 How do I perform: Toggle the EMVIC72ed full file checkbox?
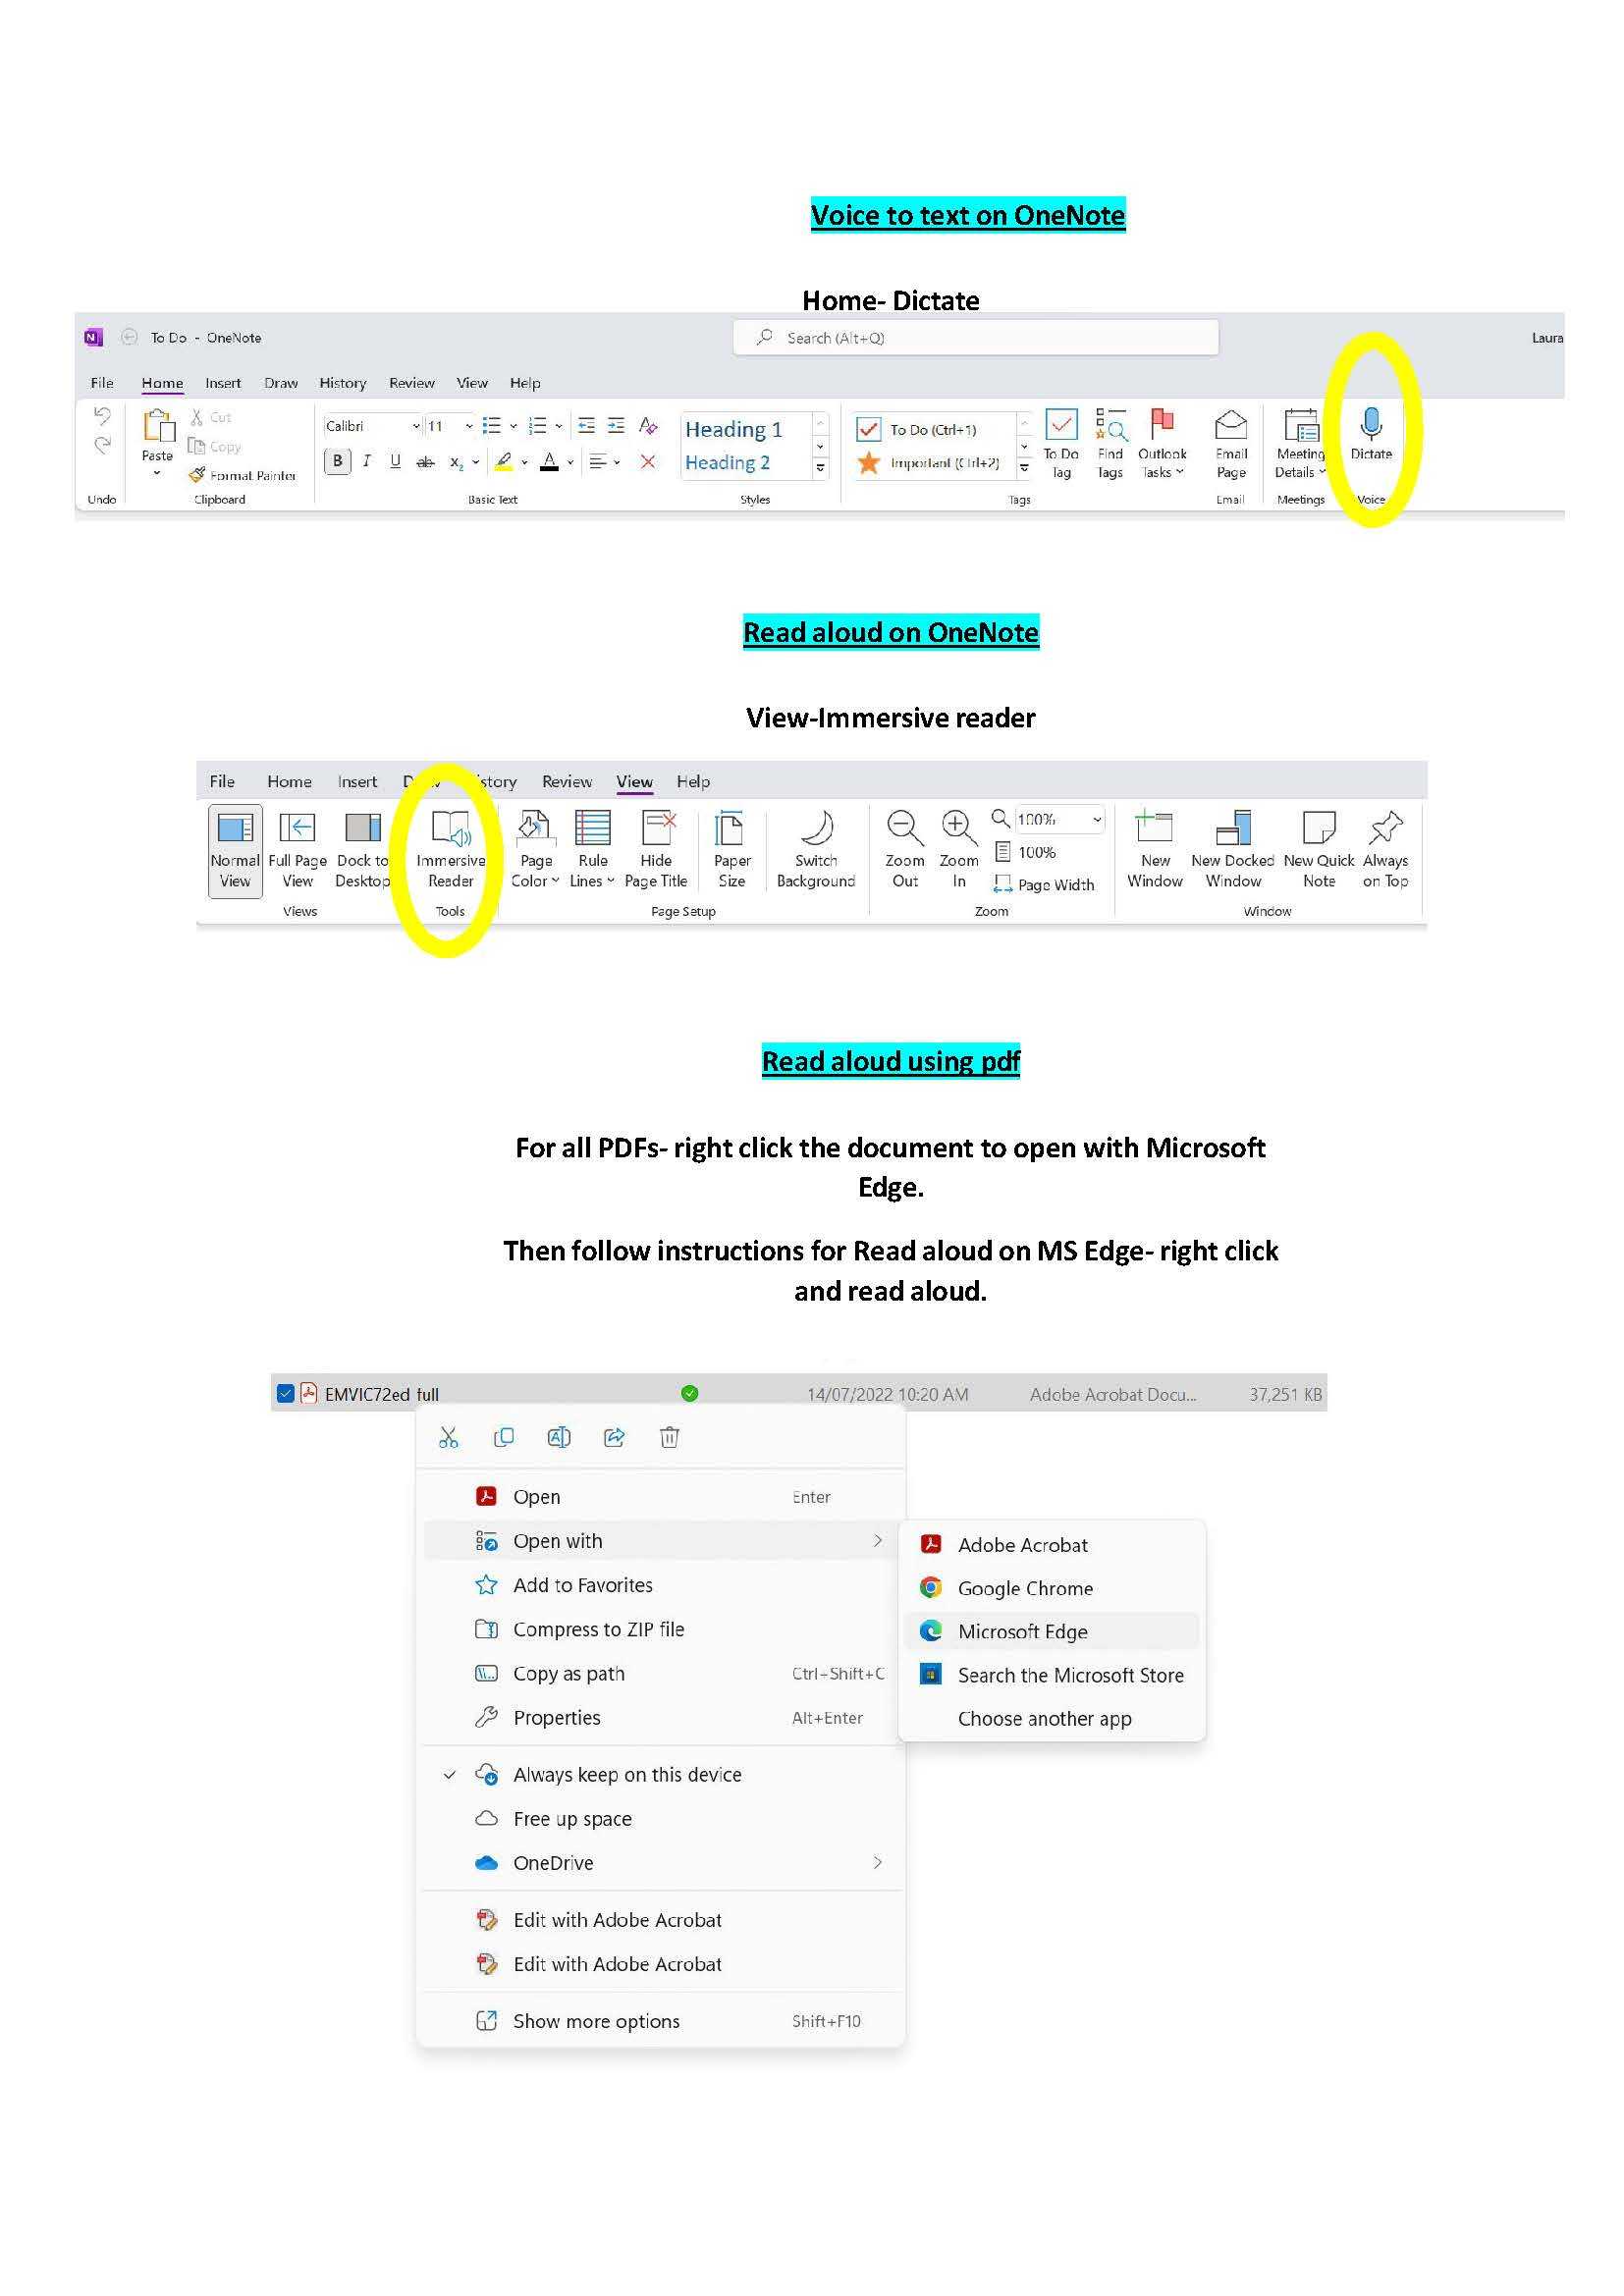coord(285,1393)
